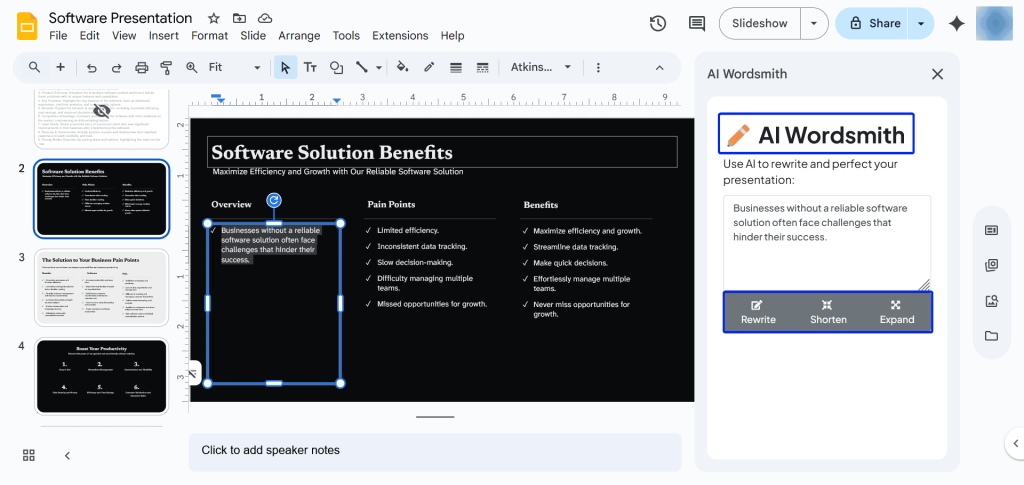Viewport: 1024px width, 485px height.
Task: Open the Extensions menu
Action: (x=400, y=36)
